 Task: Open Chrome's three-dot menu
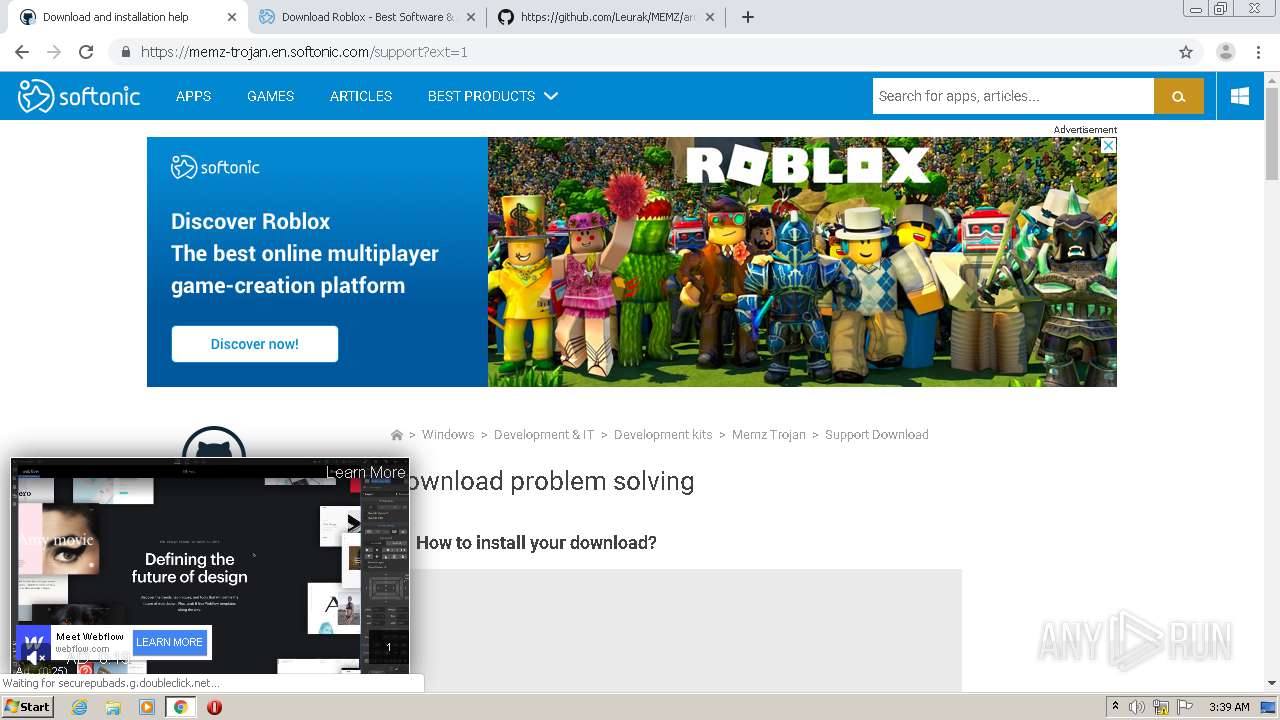click(x=1260, y=52)
